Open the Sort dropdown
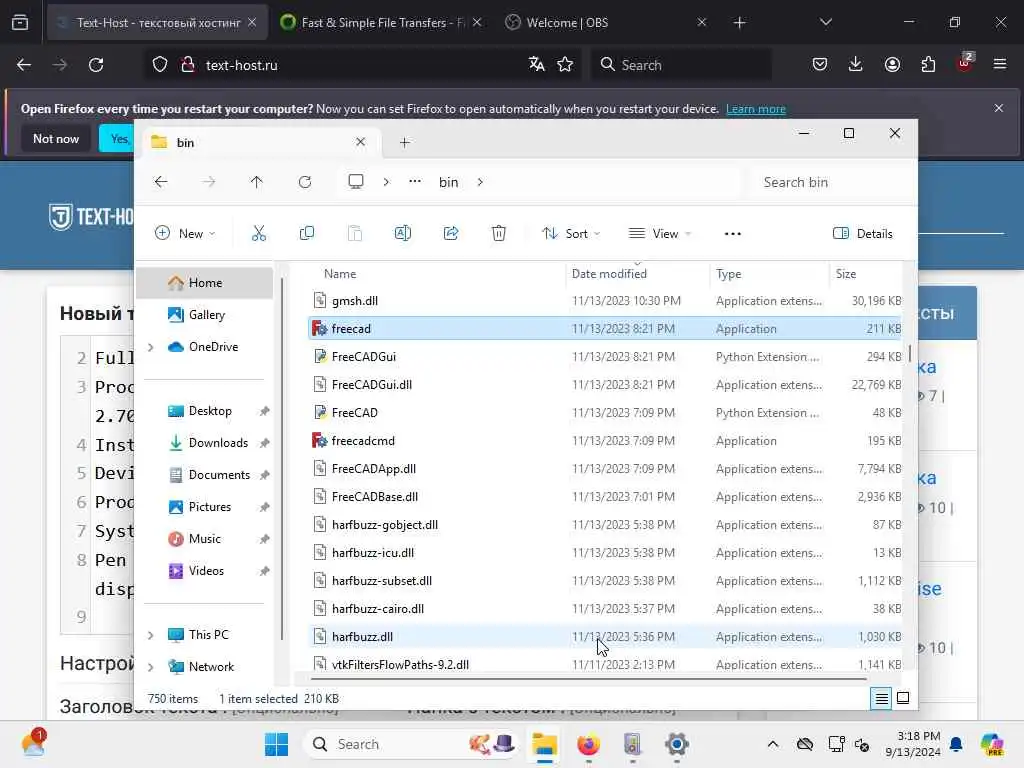The height and width of the screenshot is (768, 1024). click(571, 233)
